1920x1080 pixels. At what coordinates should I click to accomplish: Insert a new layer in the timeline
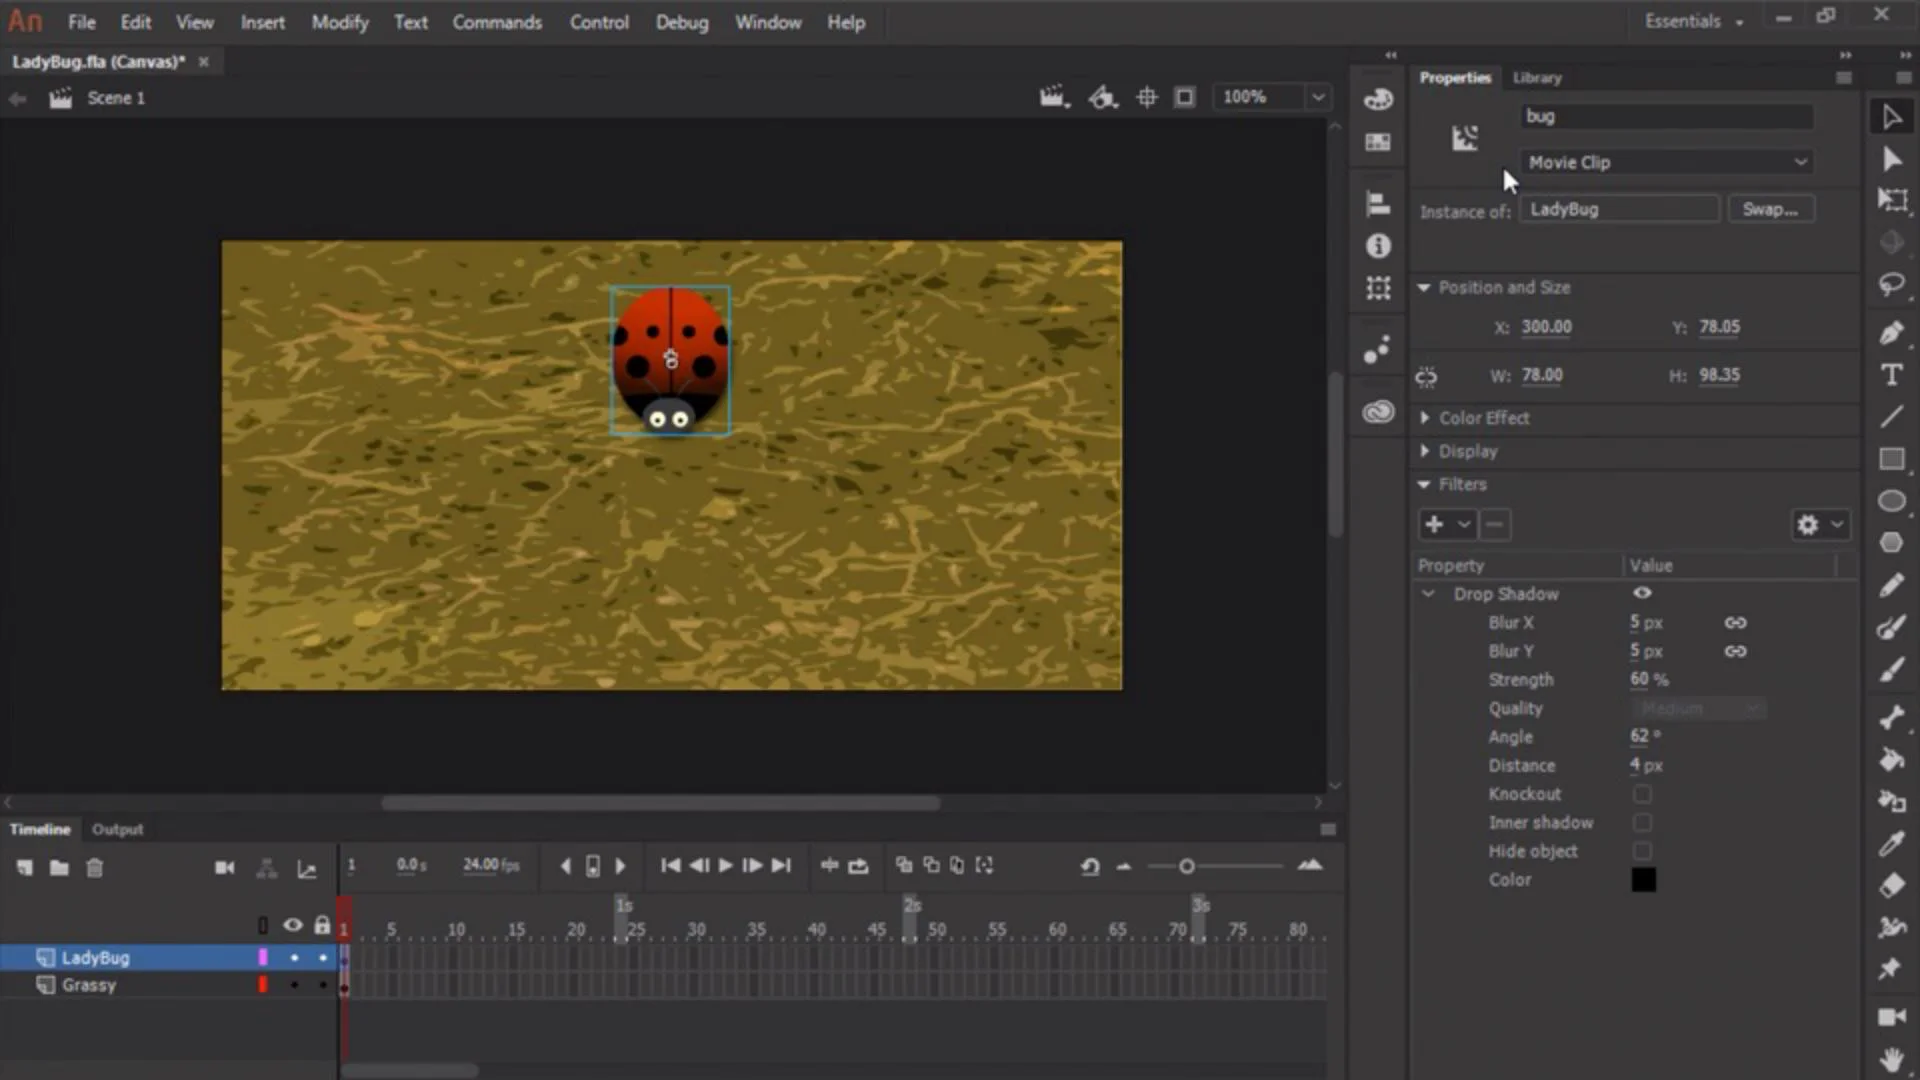pos(25,867)
